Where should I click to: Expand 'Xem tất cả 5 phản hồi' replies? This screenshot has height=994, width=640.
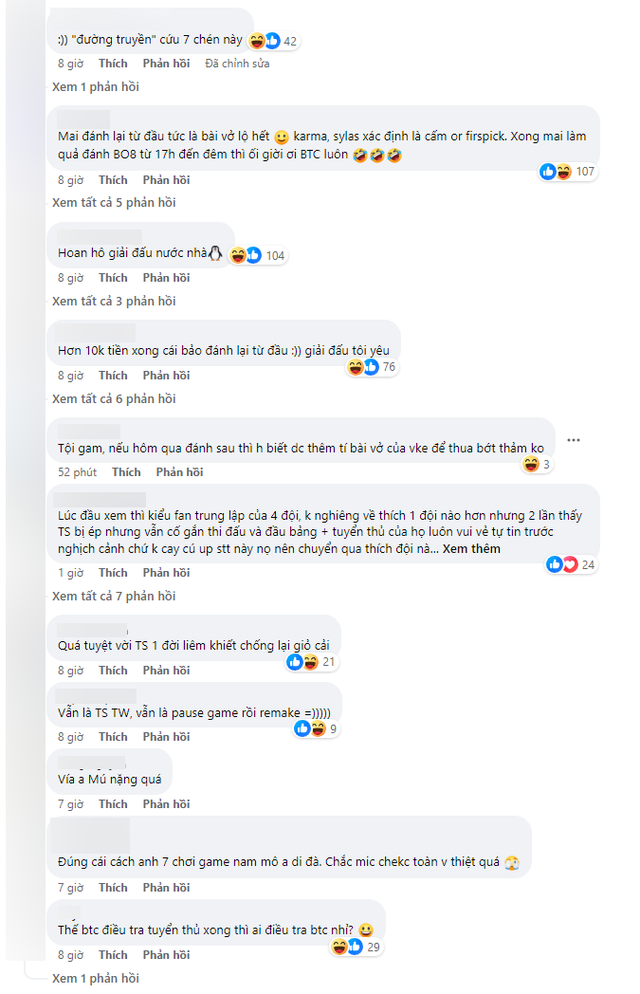(114, 203)
